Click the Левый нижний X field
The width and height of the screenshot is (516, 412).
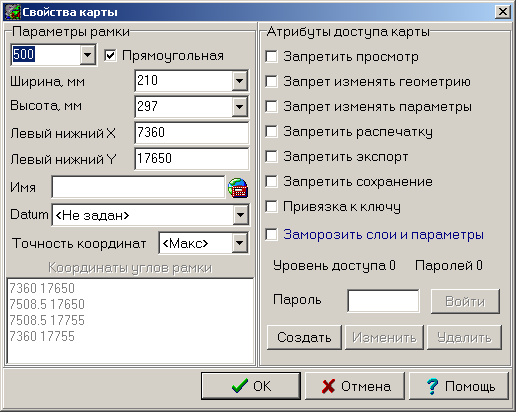(192, 133)
